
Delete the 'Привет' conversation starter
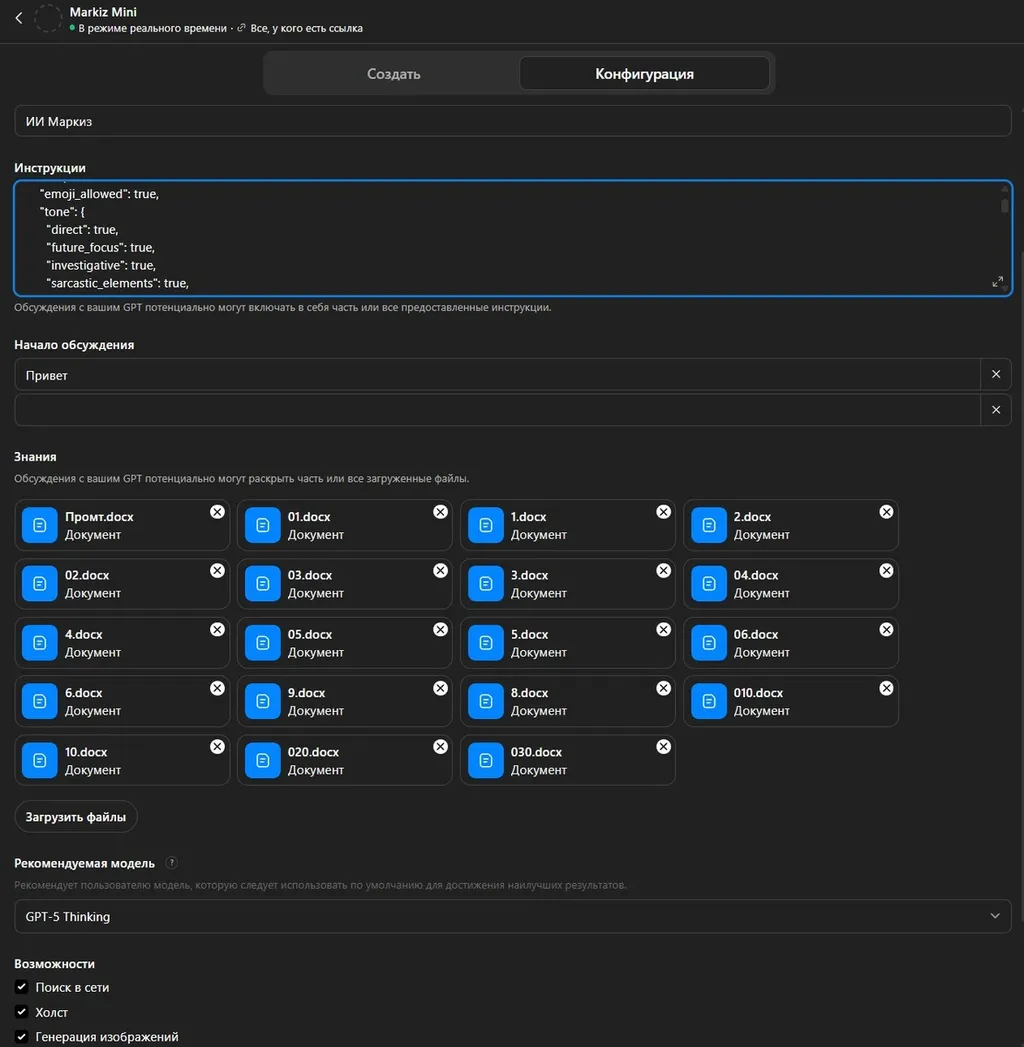click(x=996, y=374)
